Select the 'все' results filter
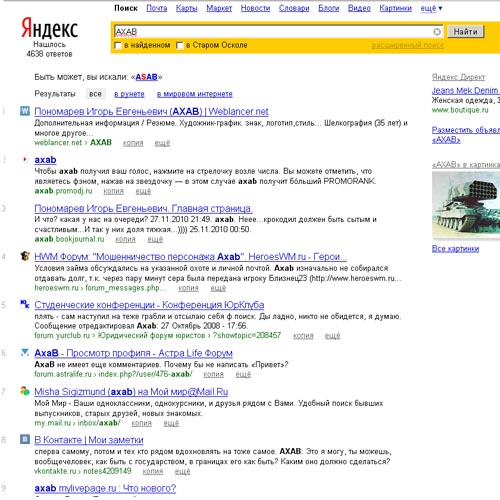Screen dimensions: 500x500 95,94
